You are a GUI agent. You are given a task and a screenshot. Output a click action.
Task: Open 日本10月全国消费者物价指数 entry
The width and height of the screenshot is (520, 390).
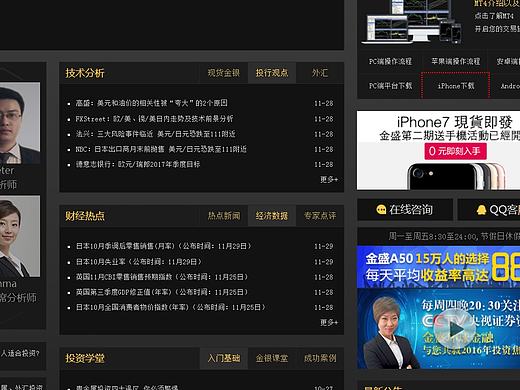point(171,307)
